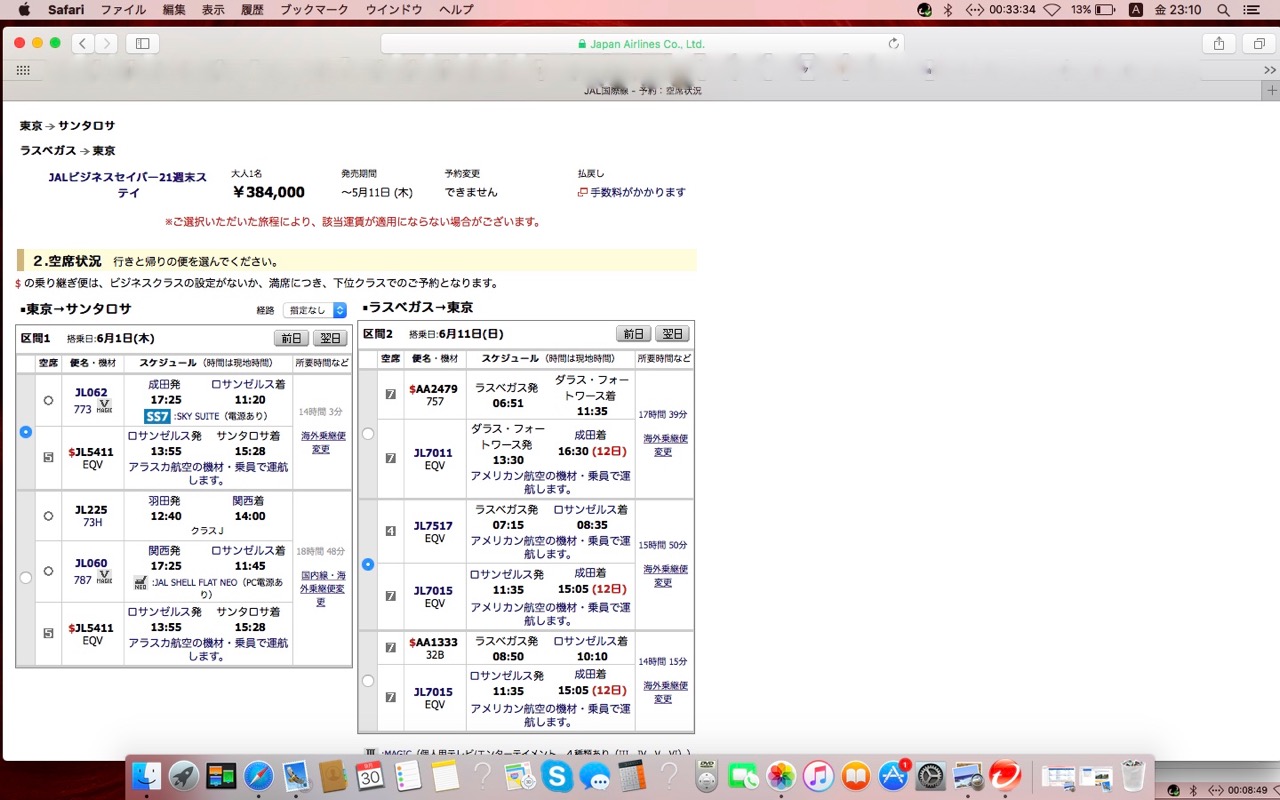The height and width of the screenshot is (800, 1280).
Task: Select the JL225, JL060, JL5411 outbound itinerary
Action: [26, 577]
